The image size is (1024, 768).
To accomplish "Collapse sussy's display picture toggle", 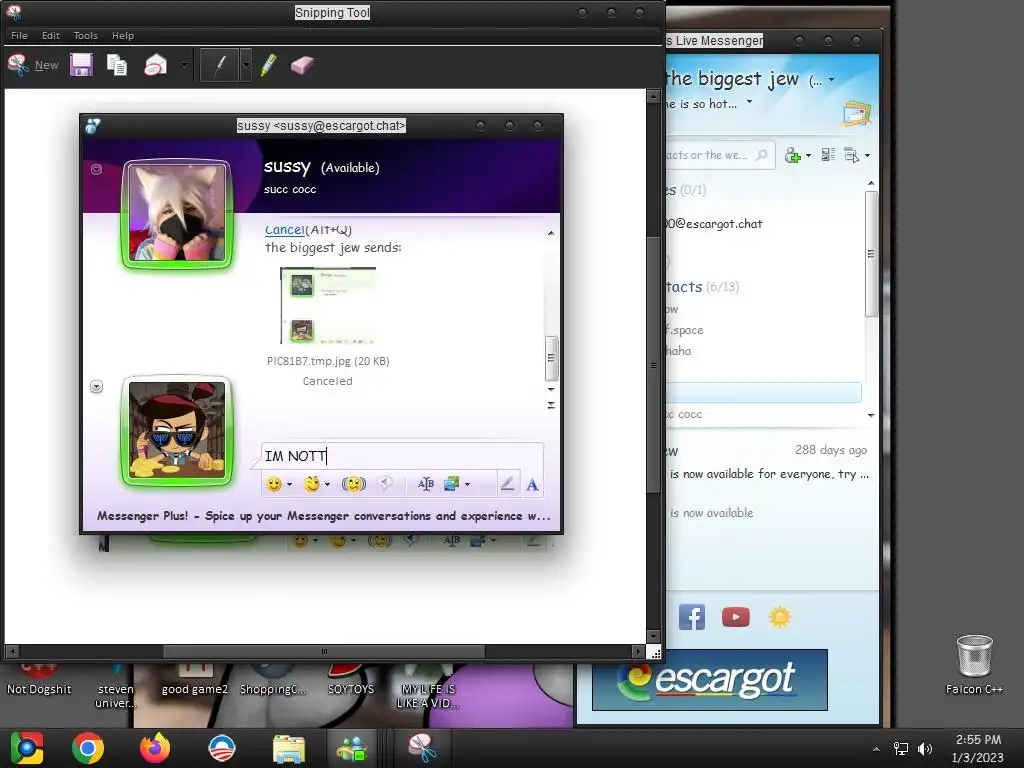I will [97, 170].
